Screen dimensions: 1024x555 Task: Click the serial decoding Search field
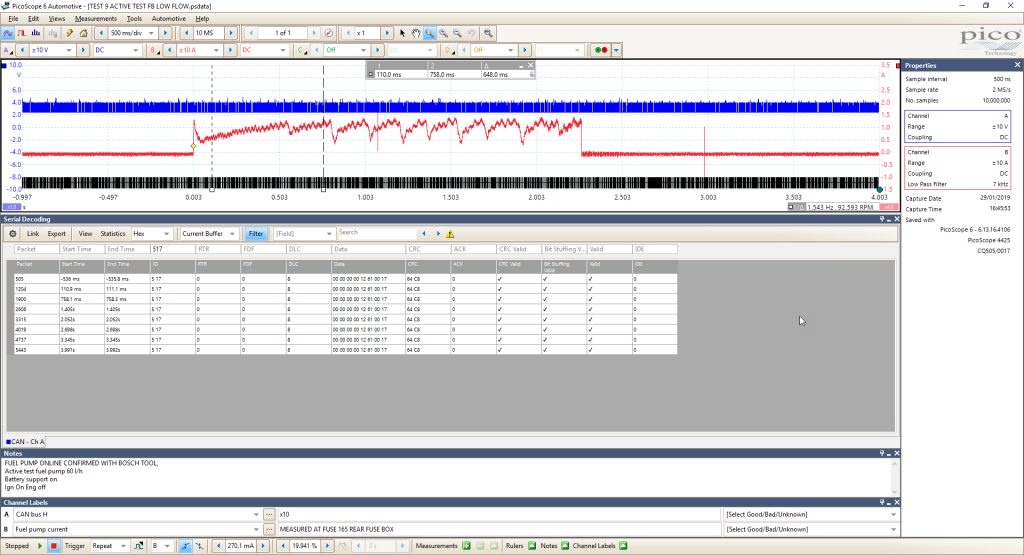click(377, 232)
